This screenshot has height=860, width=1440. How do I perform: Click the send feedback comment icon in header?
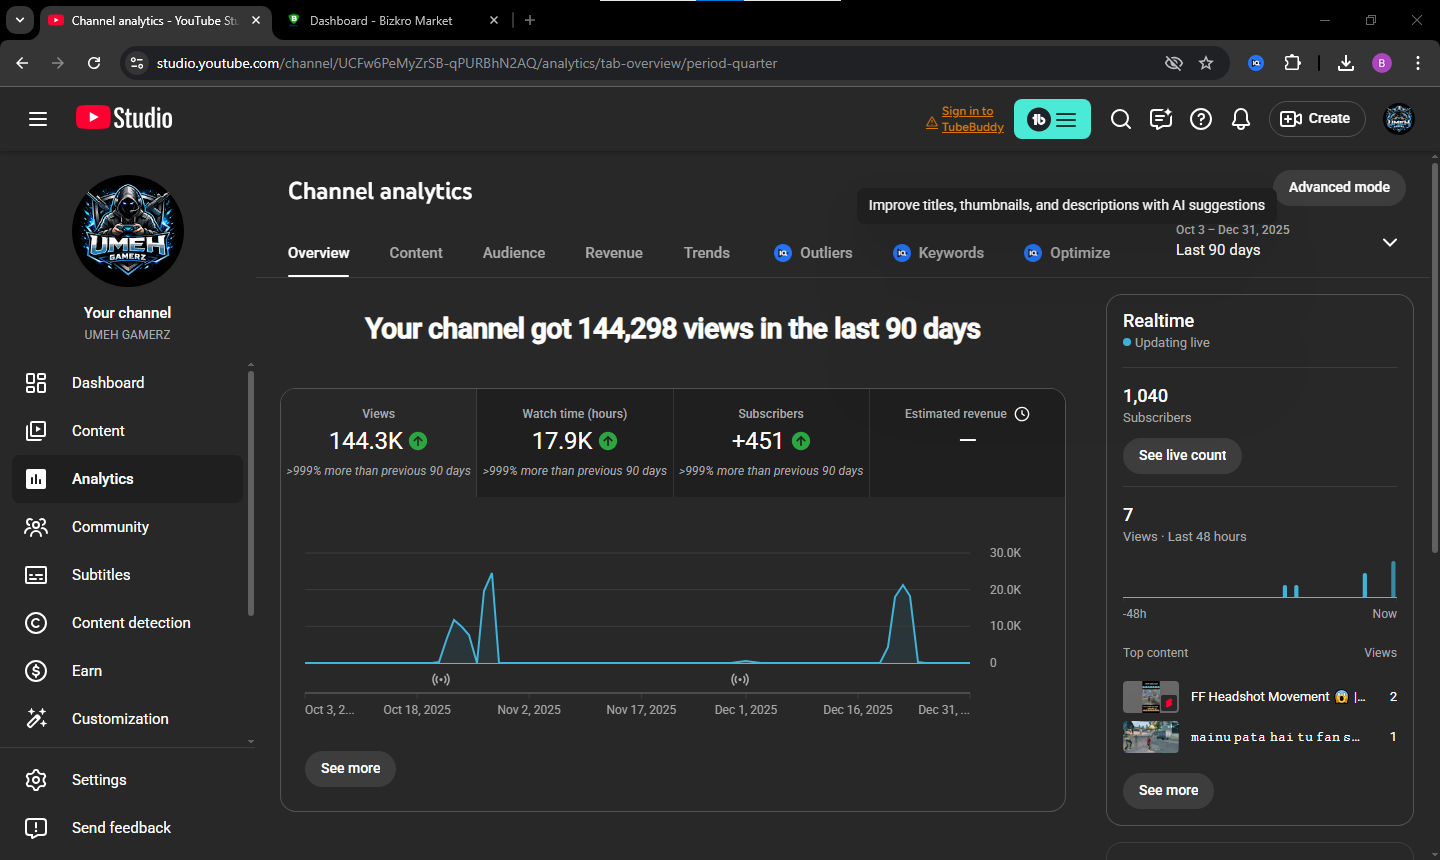[x=1161, y=119]
